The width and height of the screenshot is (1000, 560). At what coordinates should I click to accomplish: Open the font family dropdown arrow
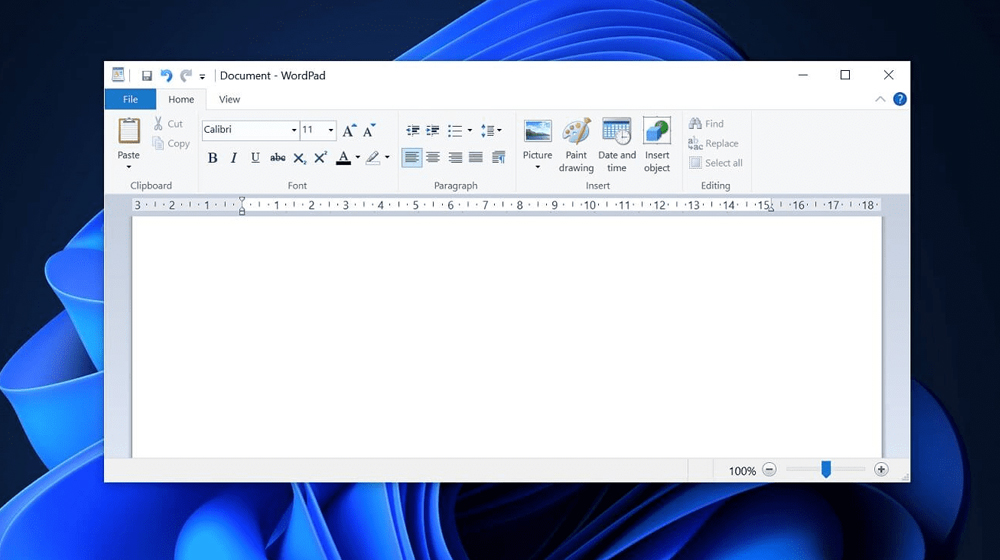[294, 130]
